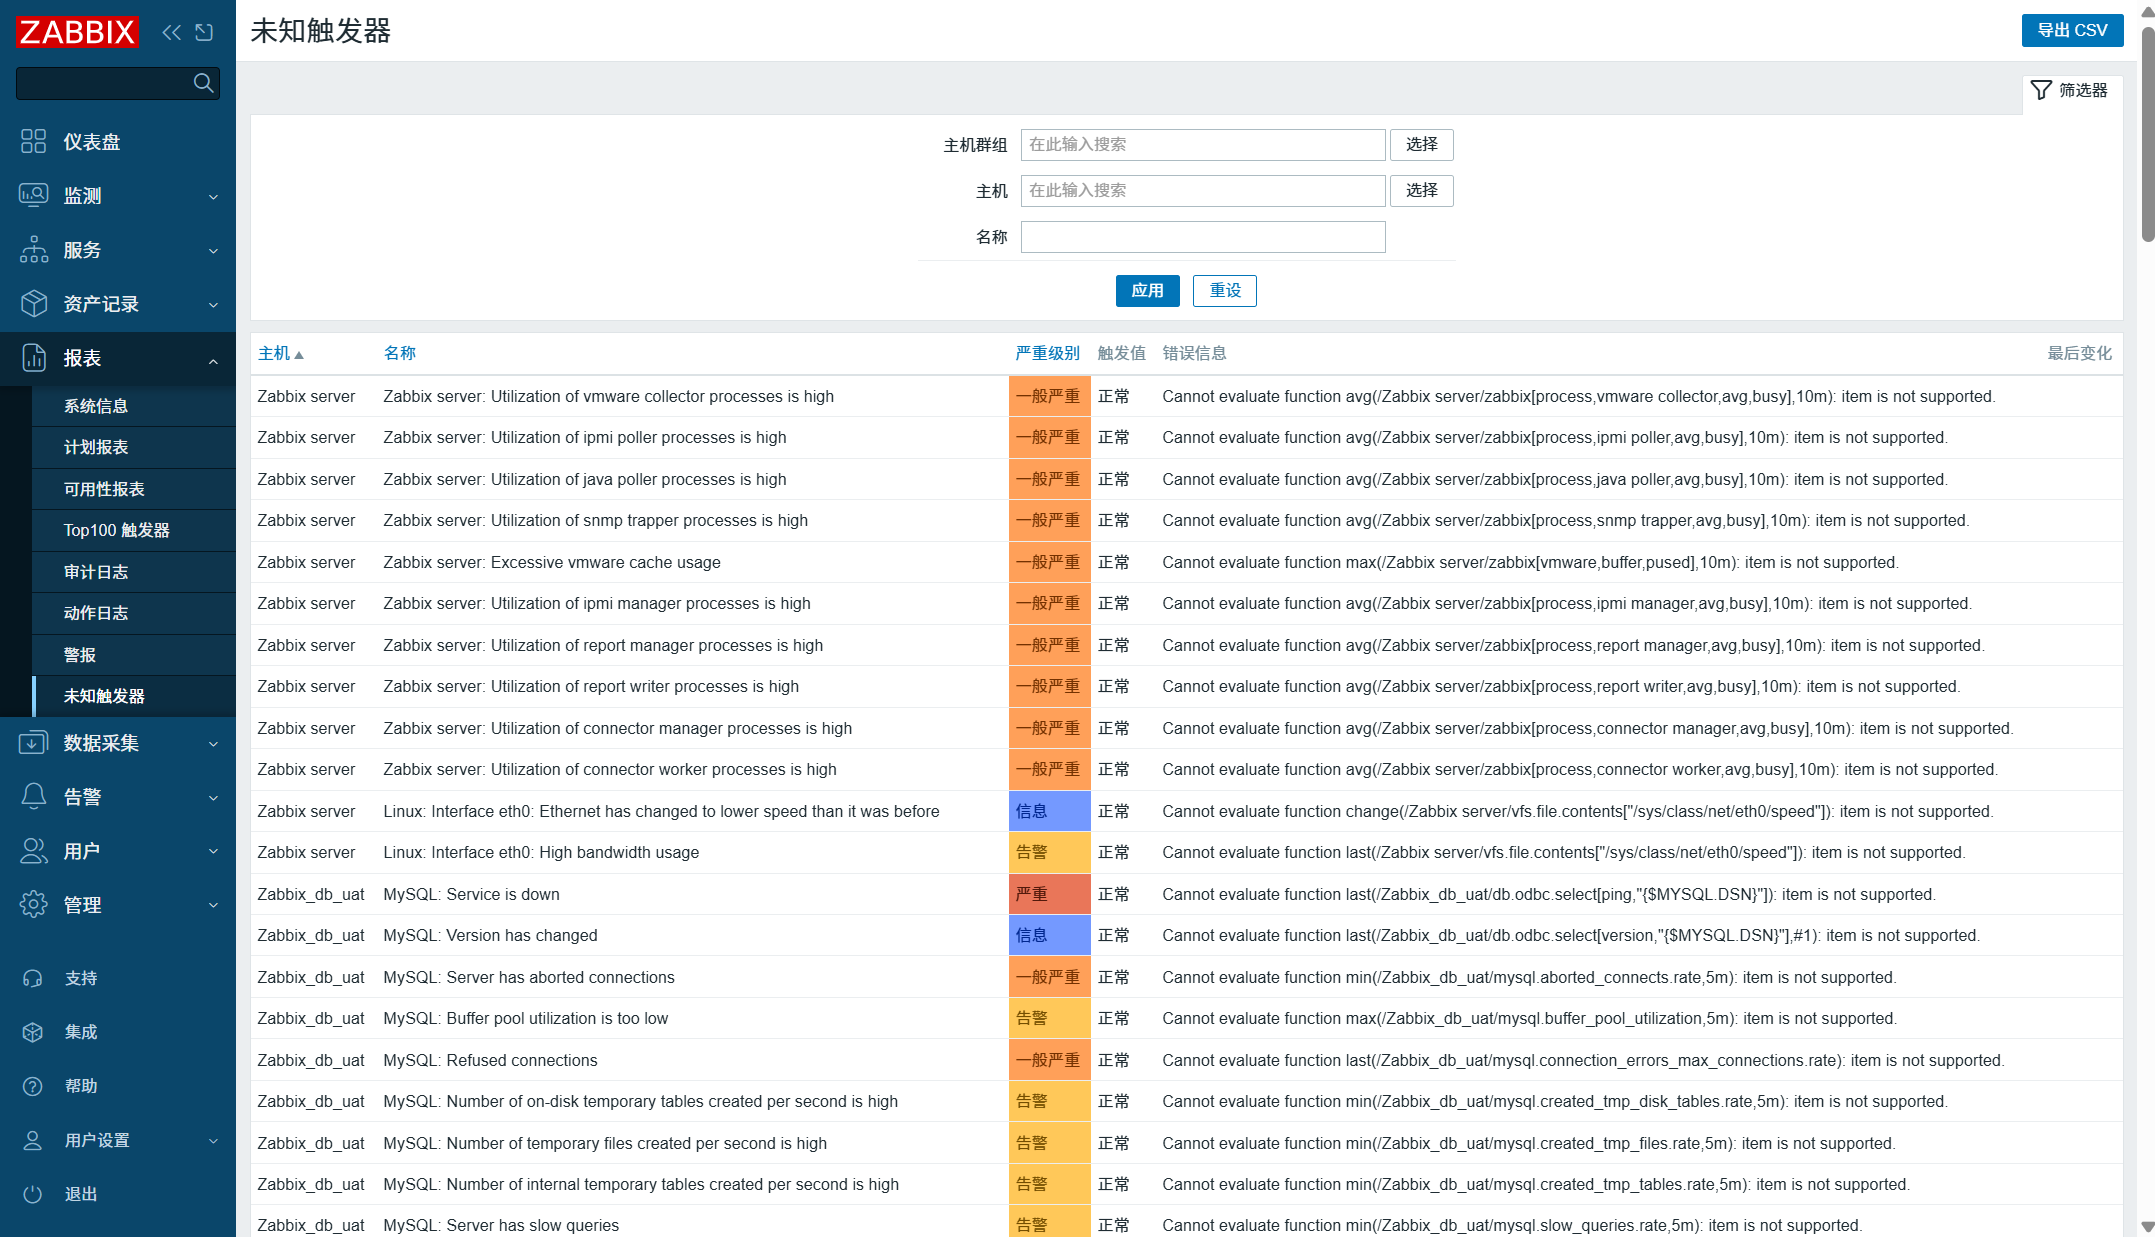This screenshot has width=2155, height=1237.
Task: Focus the 主机群组 search field
Action: pos(1203,145)
